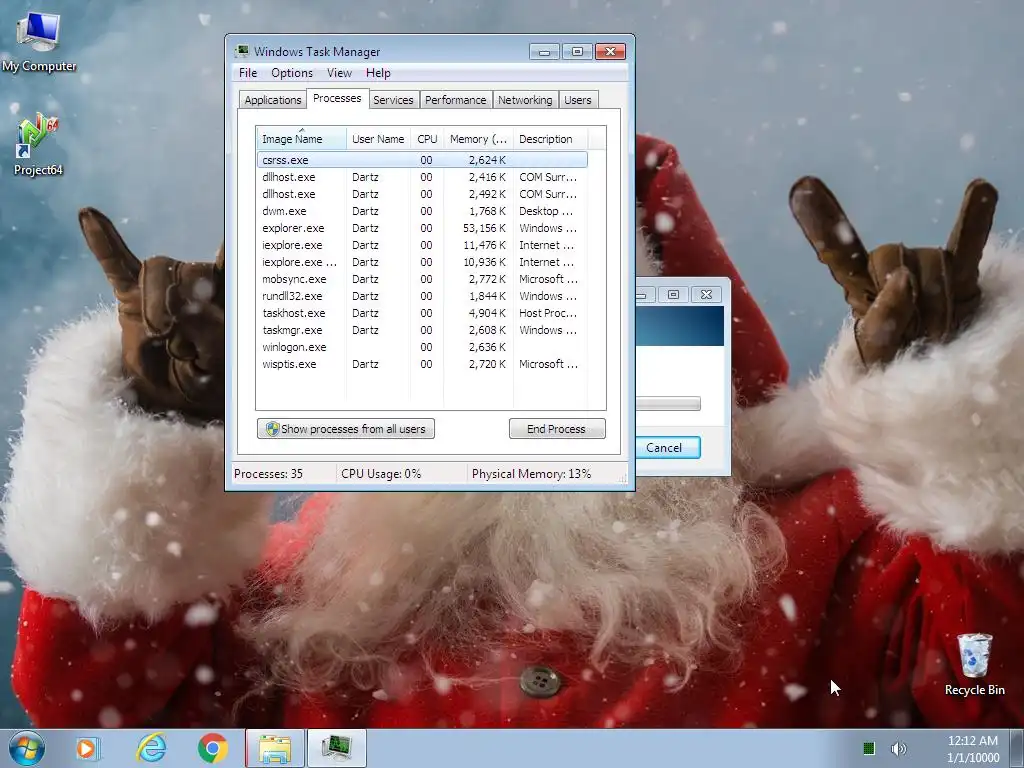Select the taskmgr.exe process
Screen dimensions: 1024x768
coord(422,330)
